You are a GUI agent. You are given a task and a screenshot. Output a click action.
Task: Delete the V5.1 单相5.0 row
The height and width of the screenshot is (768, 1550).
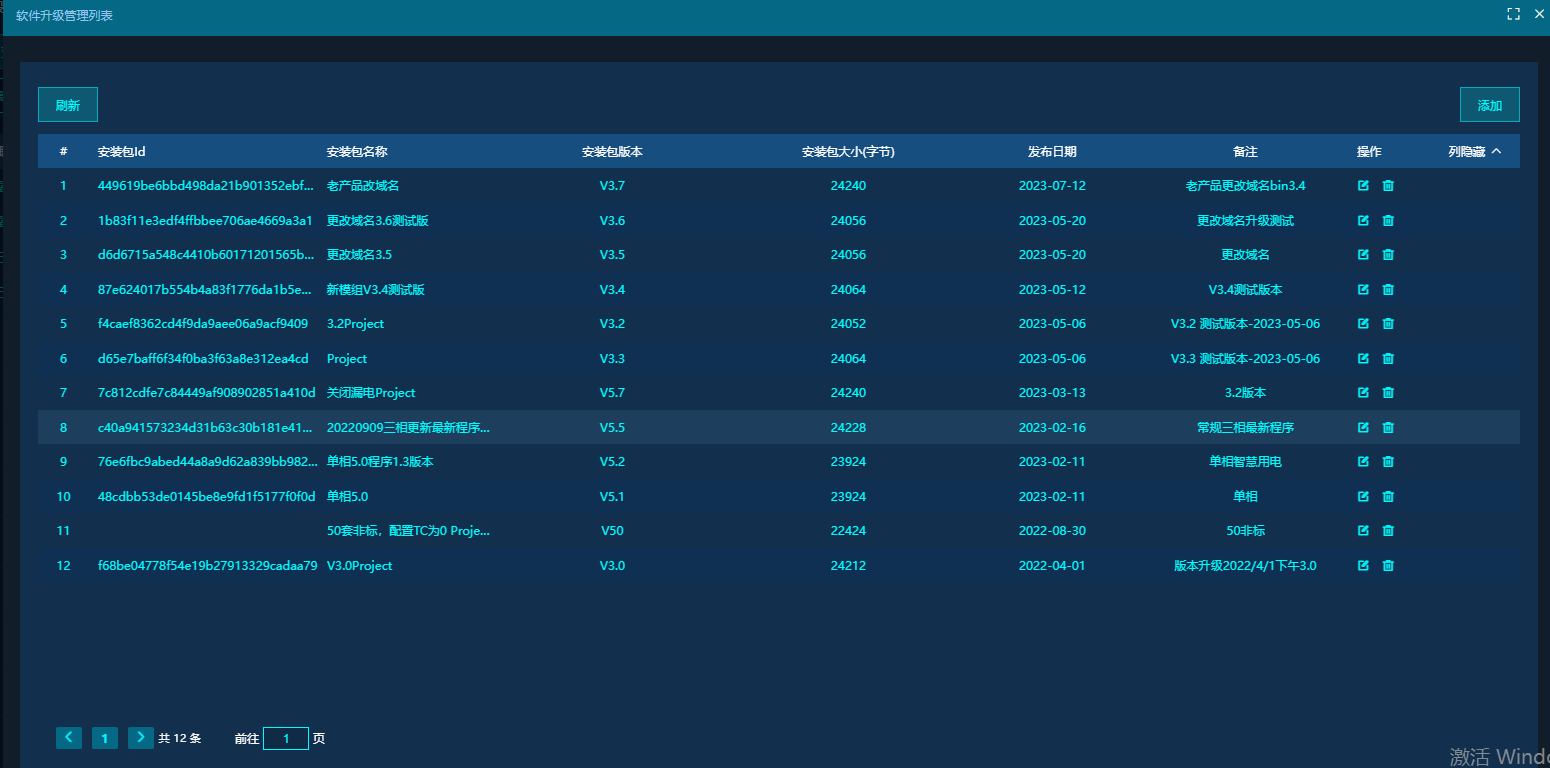point(1388,497)
